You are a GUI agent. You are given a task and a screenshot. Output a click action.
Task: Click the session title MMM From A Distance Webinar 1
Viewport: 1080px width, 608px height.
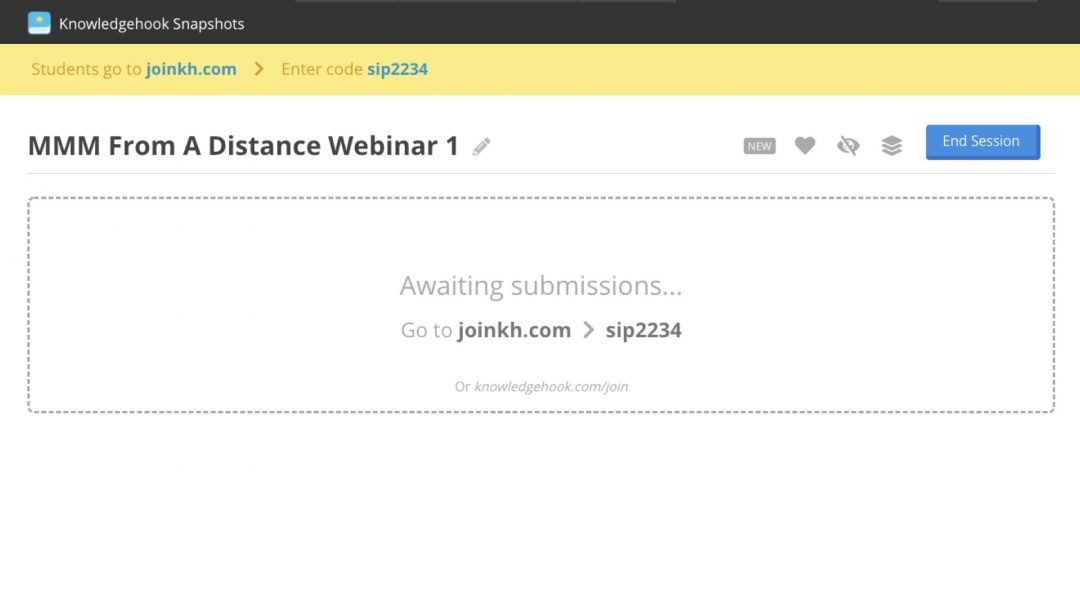point(243,146)
